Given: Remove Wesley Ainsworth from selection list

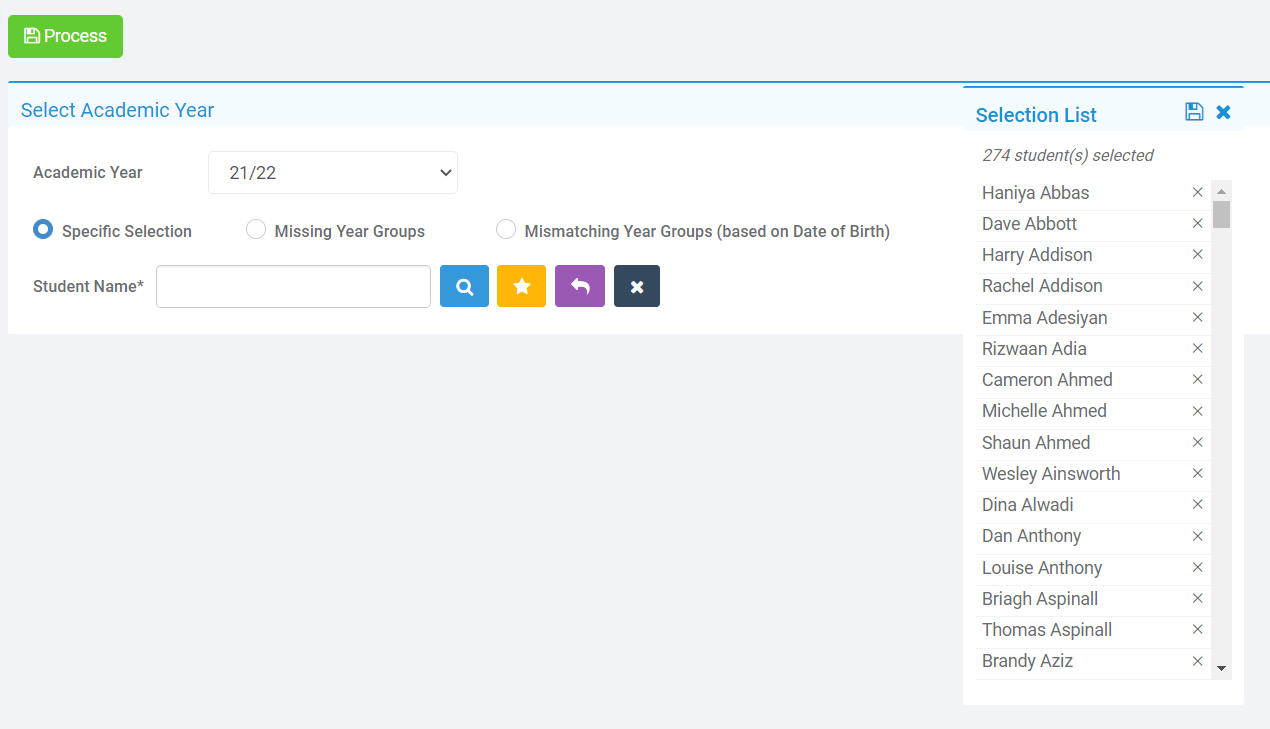Looking at the screenshot, I should [1197, 474].
